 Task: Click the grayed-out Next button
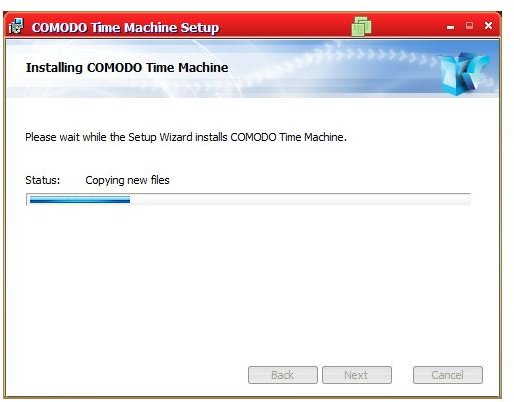[357, 375]
